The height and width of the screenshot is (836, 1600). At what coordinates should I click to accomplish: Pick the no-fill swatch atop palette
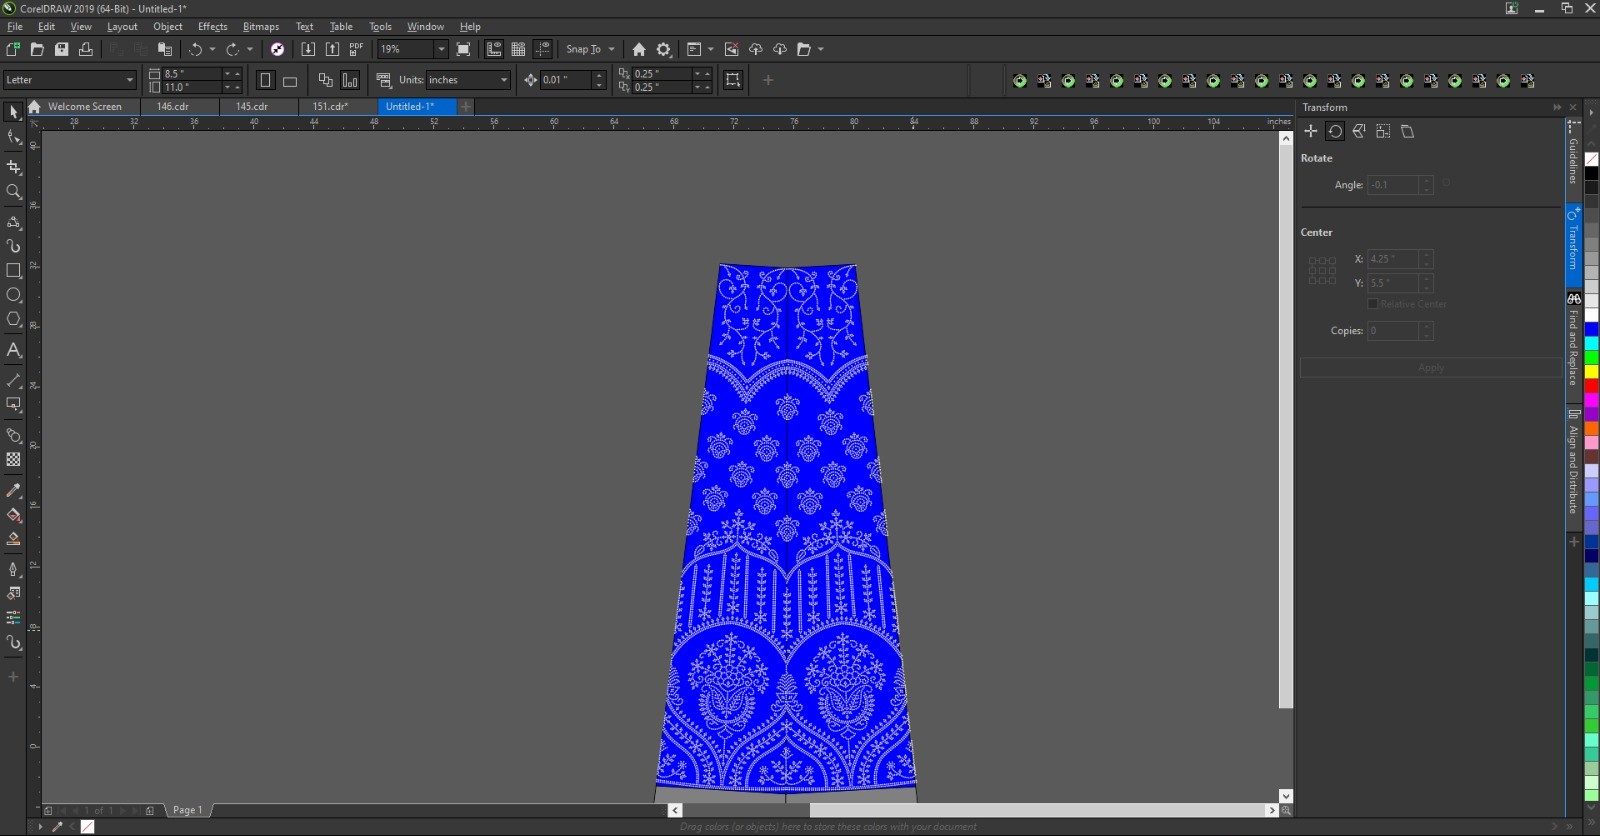1591,159
